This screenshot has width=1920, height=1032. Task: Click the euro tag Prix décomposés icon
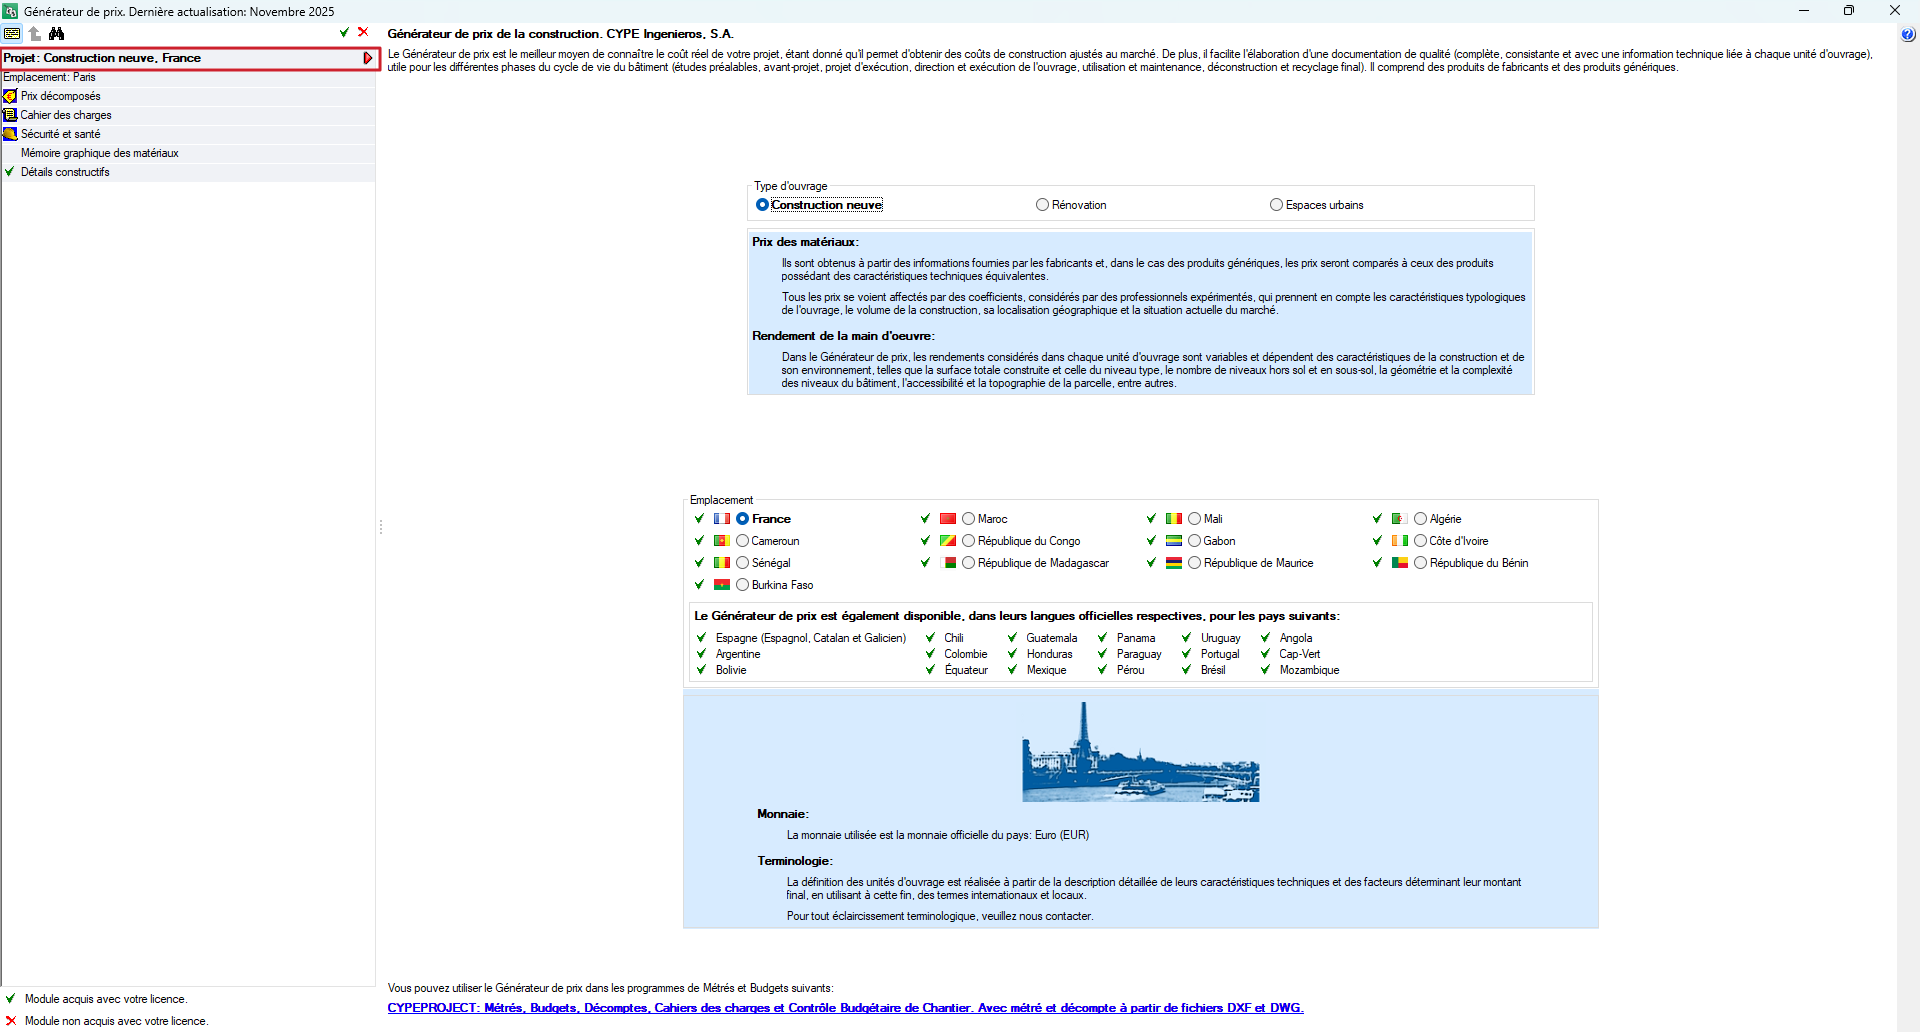click(10, 96)
